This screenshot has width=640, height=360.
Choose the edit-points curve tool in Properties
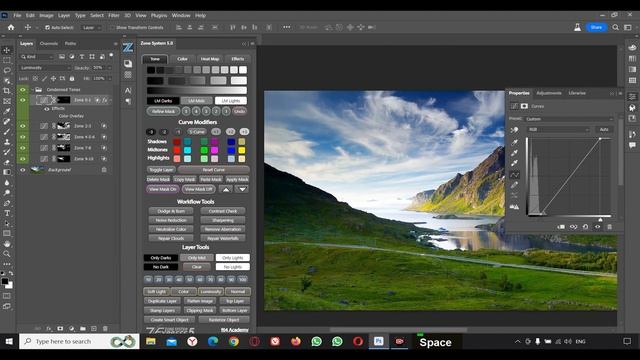(514, 175)
